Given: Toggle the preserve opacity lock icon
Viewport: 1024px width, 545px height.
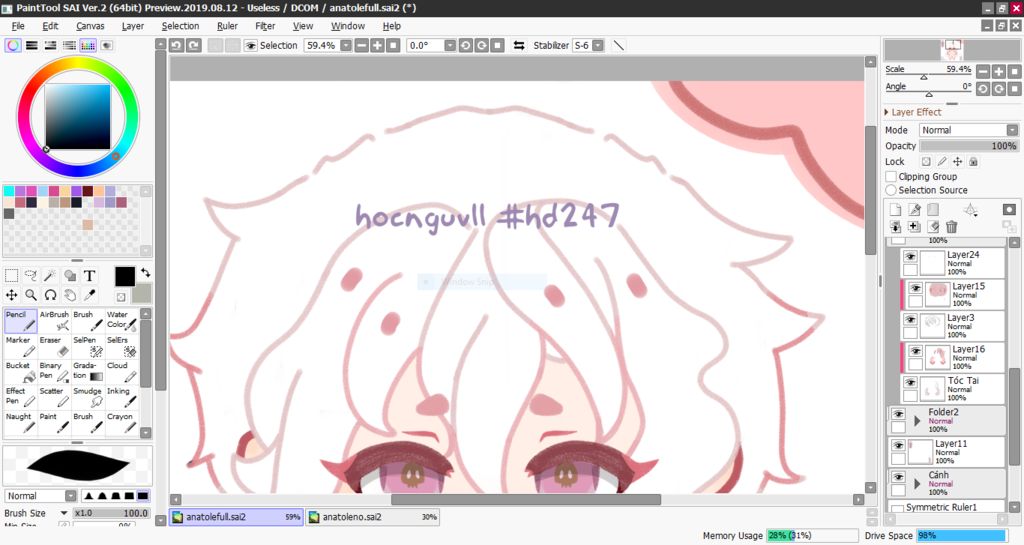Looking at the screenshot, I should tap(926, 161).
